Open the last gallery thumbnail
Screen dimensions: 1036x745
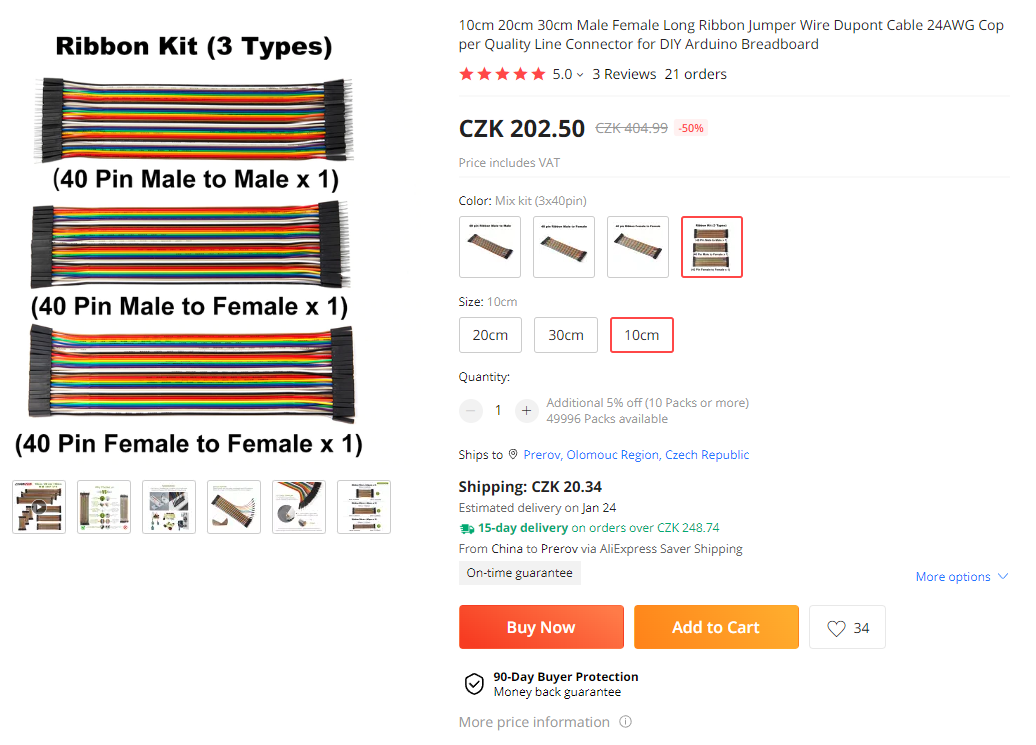364,507
